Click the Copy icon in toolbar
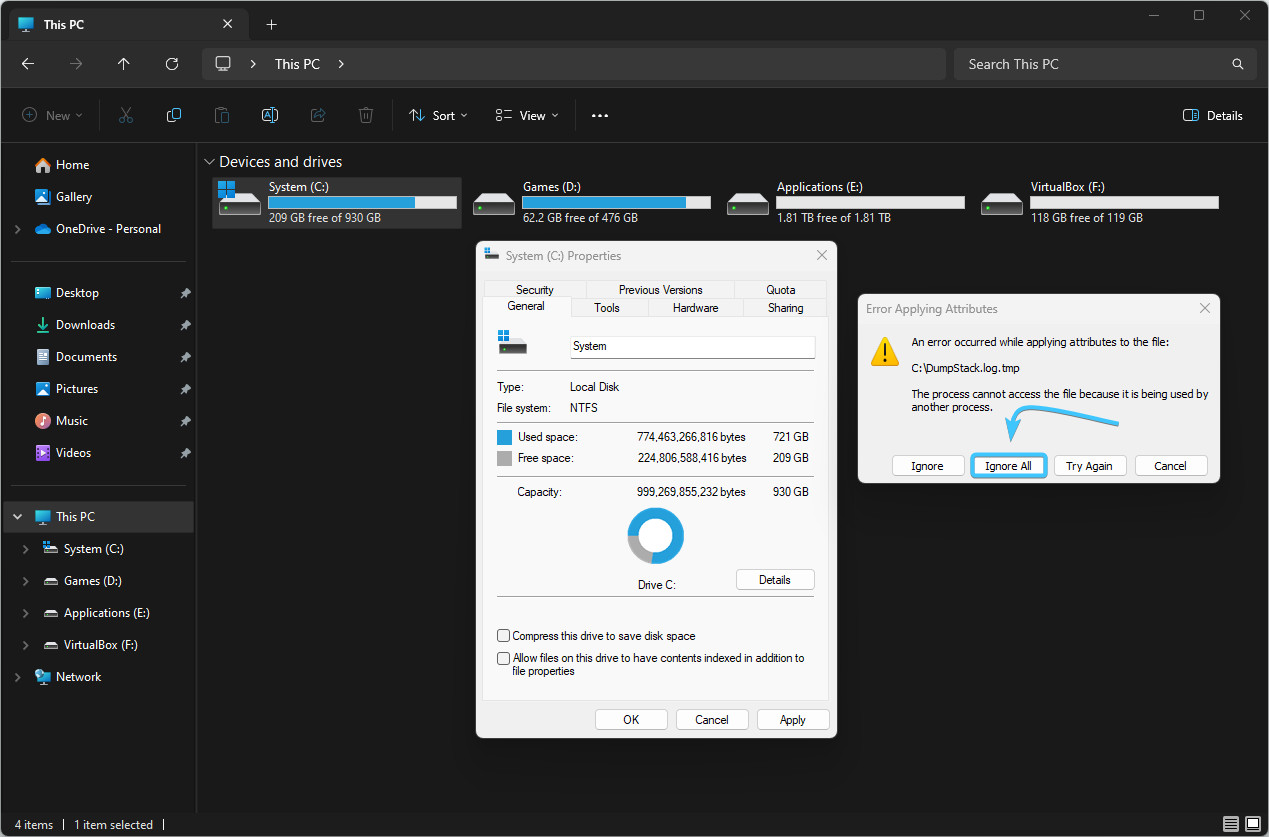The width and height of the screenshot is (1269, 837). click(x=174, y=116)
